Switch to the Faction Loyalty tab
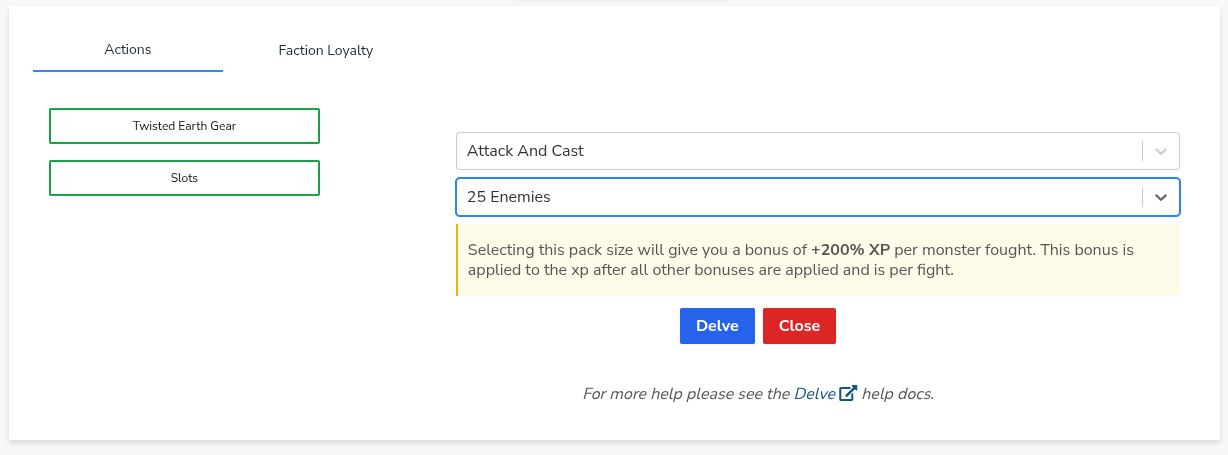This screenshot has height=455, width=1228. pyautogui.click(x=326, y=50)
